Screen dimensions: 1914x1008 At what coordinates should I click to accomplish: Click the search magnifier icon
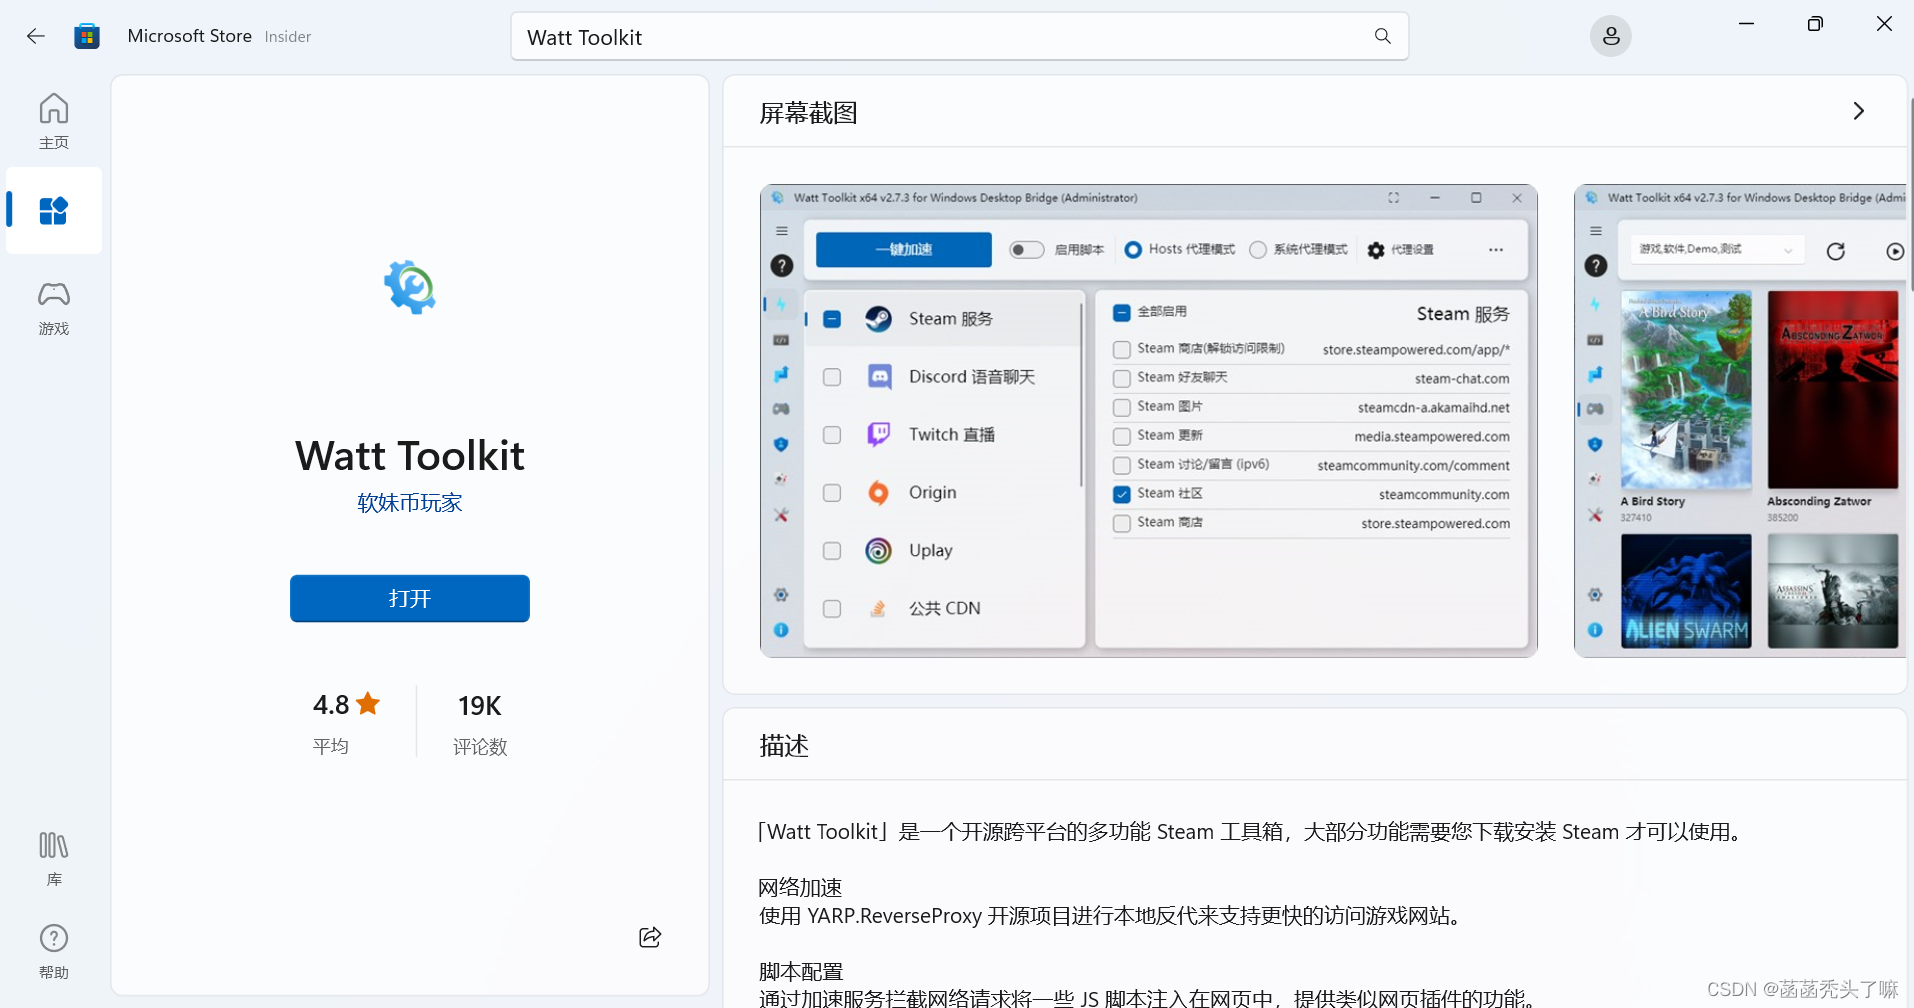click(1382, 36)
